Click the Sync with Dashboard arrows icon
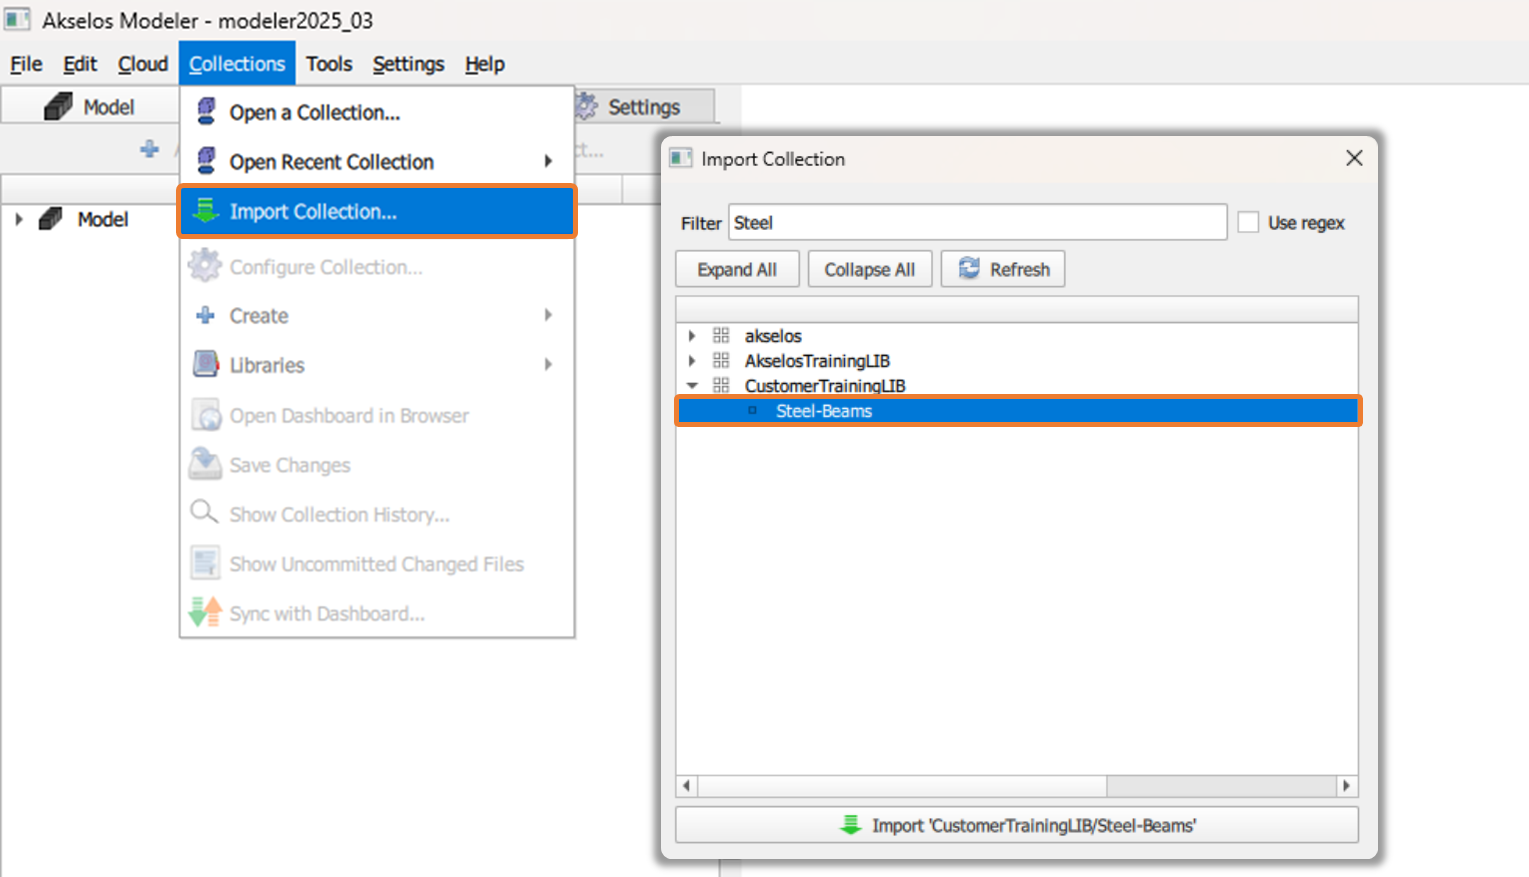Viewport: 1529px width, 877px height. (206, 611)
